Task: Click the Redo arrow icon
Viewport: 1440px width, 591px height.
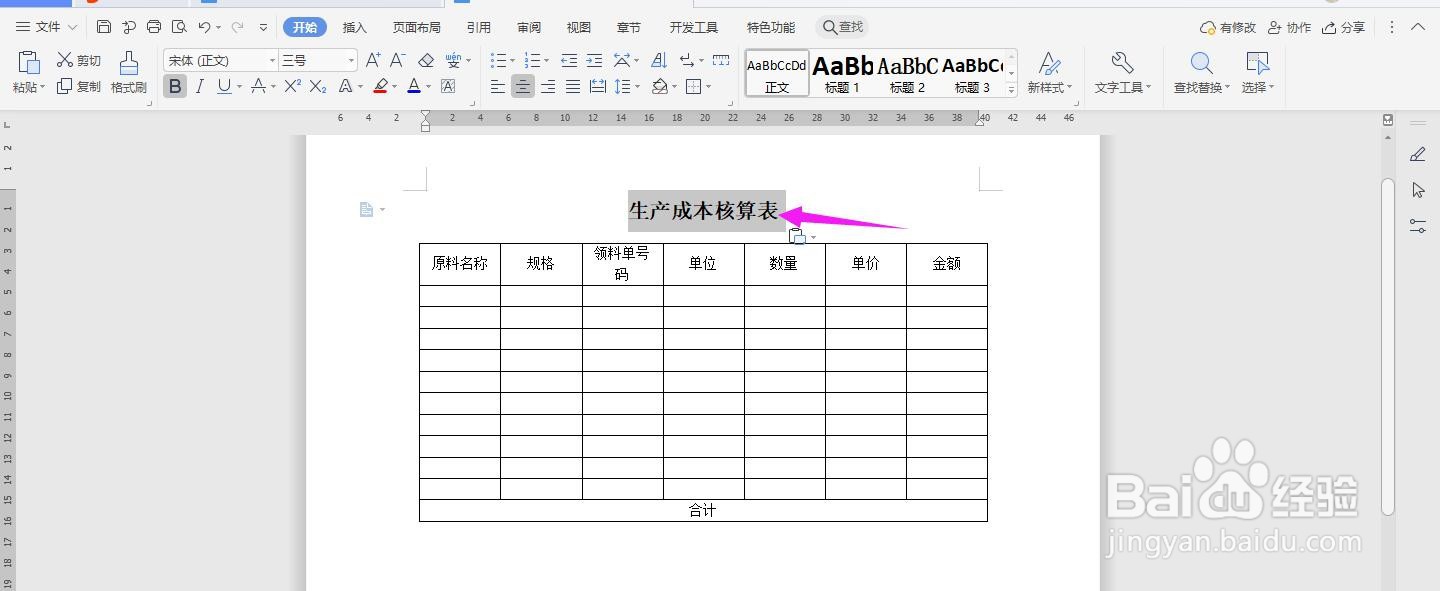Action: (x=237, y=27)
